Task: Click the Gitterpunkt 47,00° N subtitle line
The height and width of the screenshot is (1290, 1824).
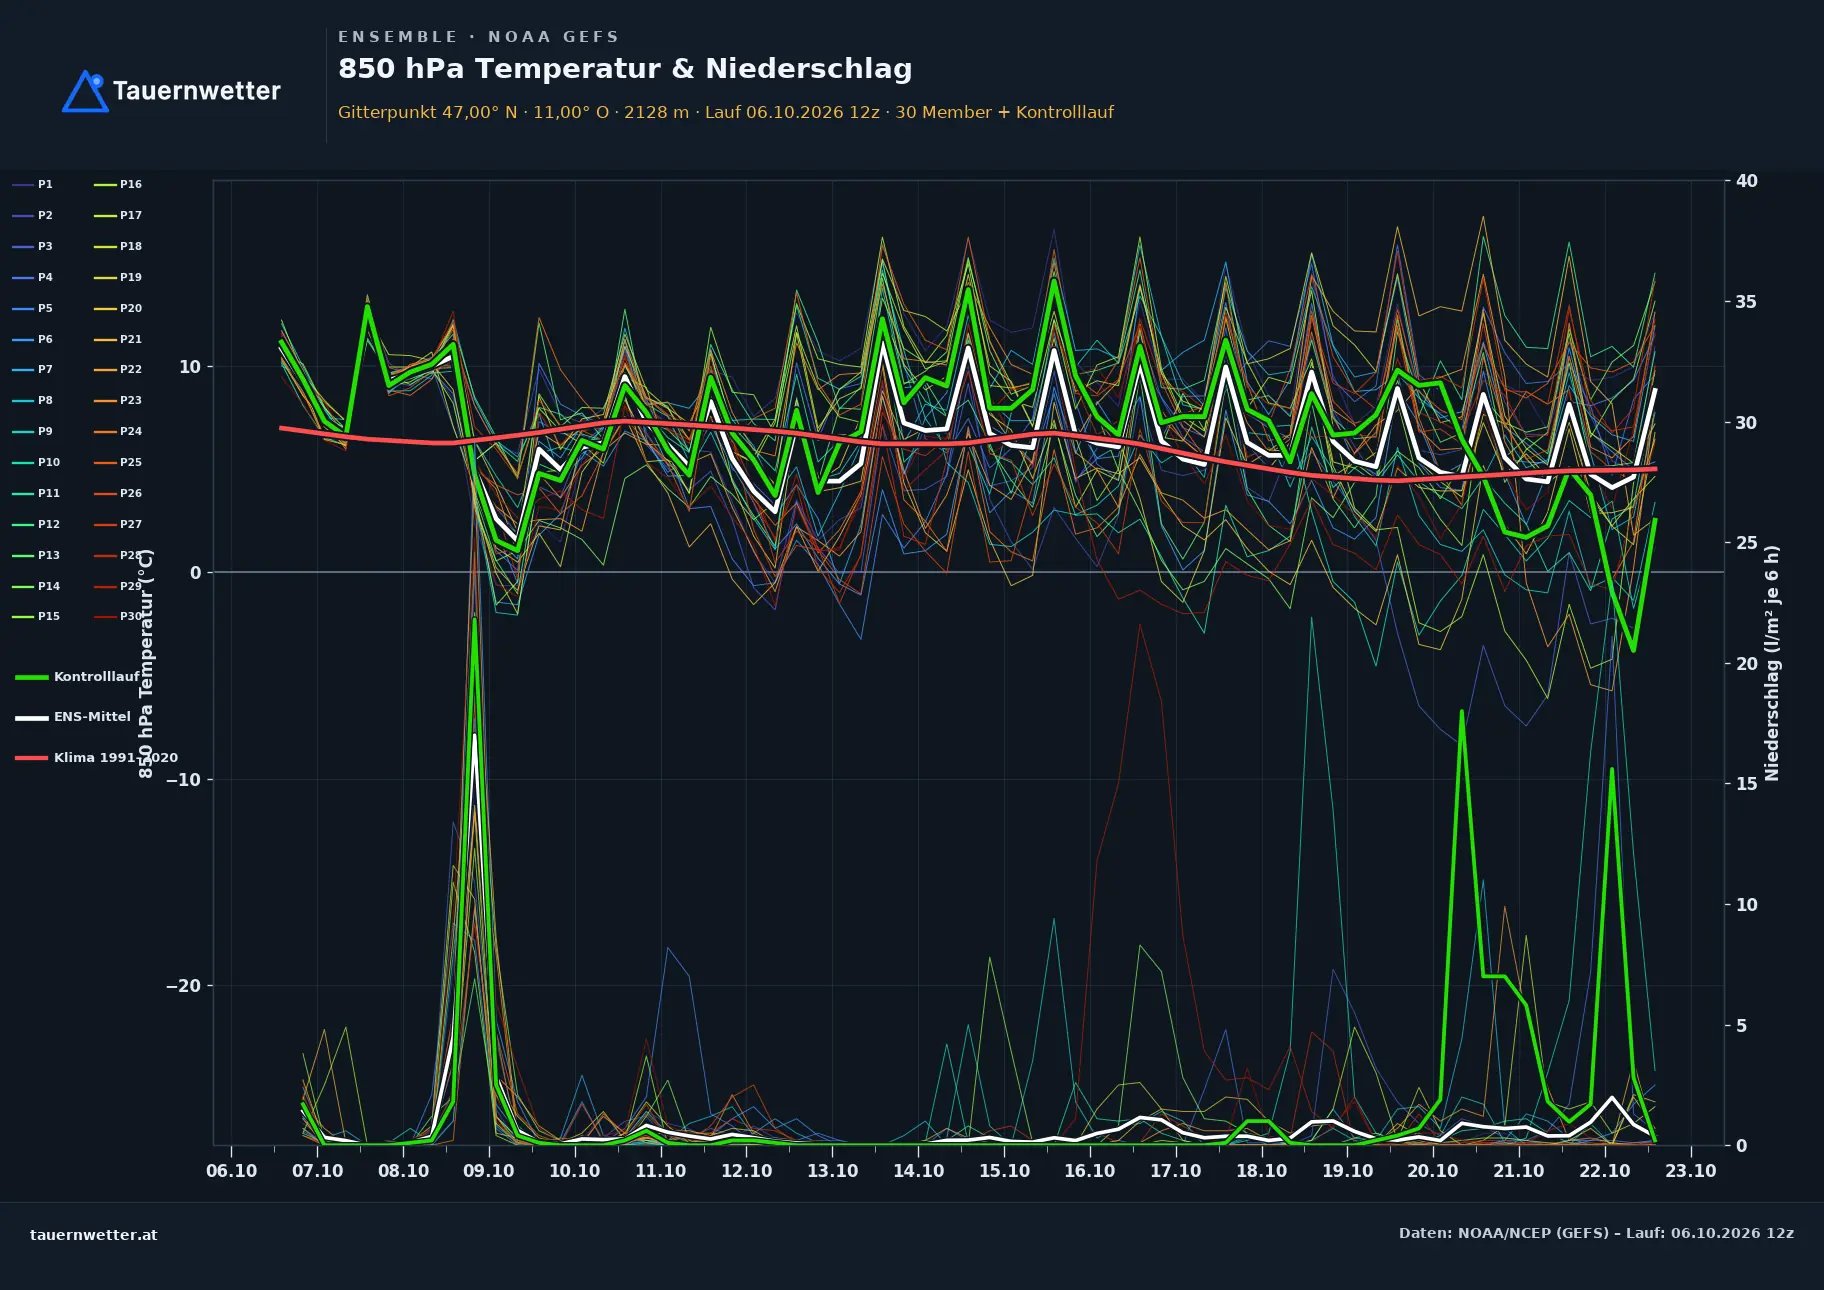Action: click(x=725, y=112)
